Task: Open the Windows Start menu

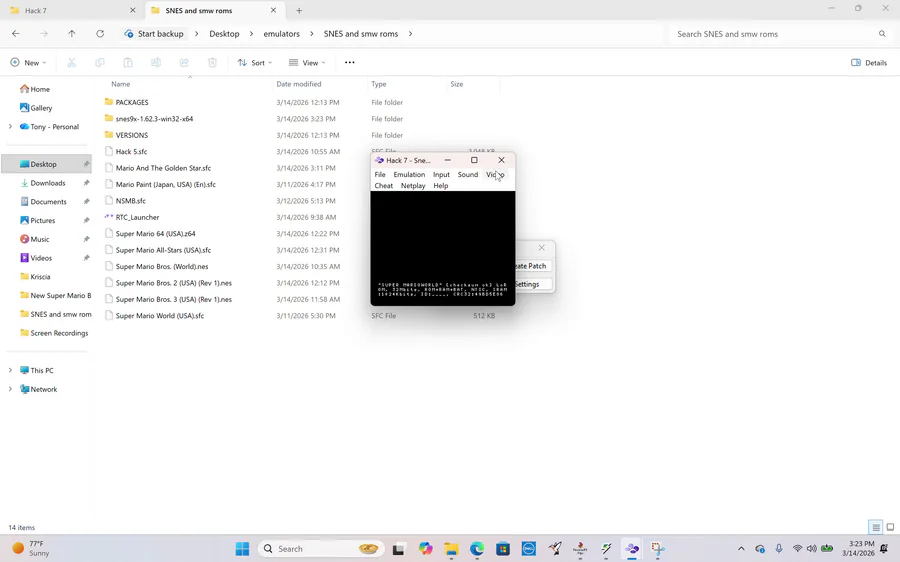Action: (242, 549)
